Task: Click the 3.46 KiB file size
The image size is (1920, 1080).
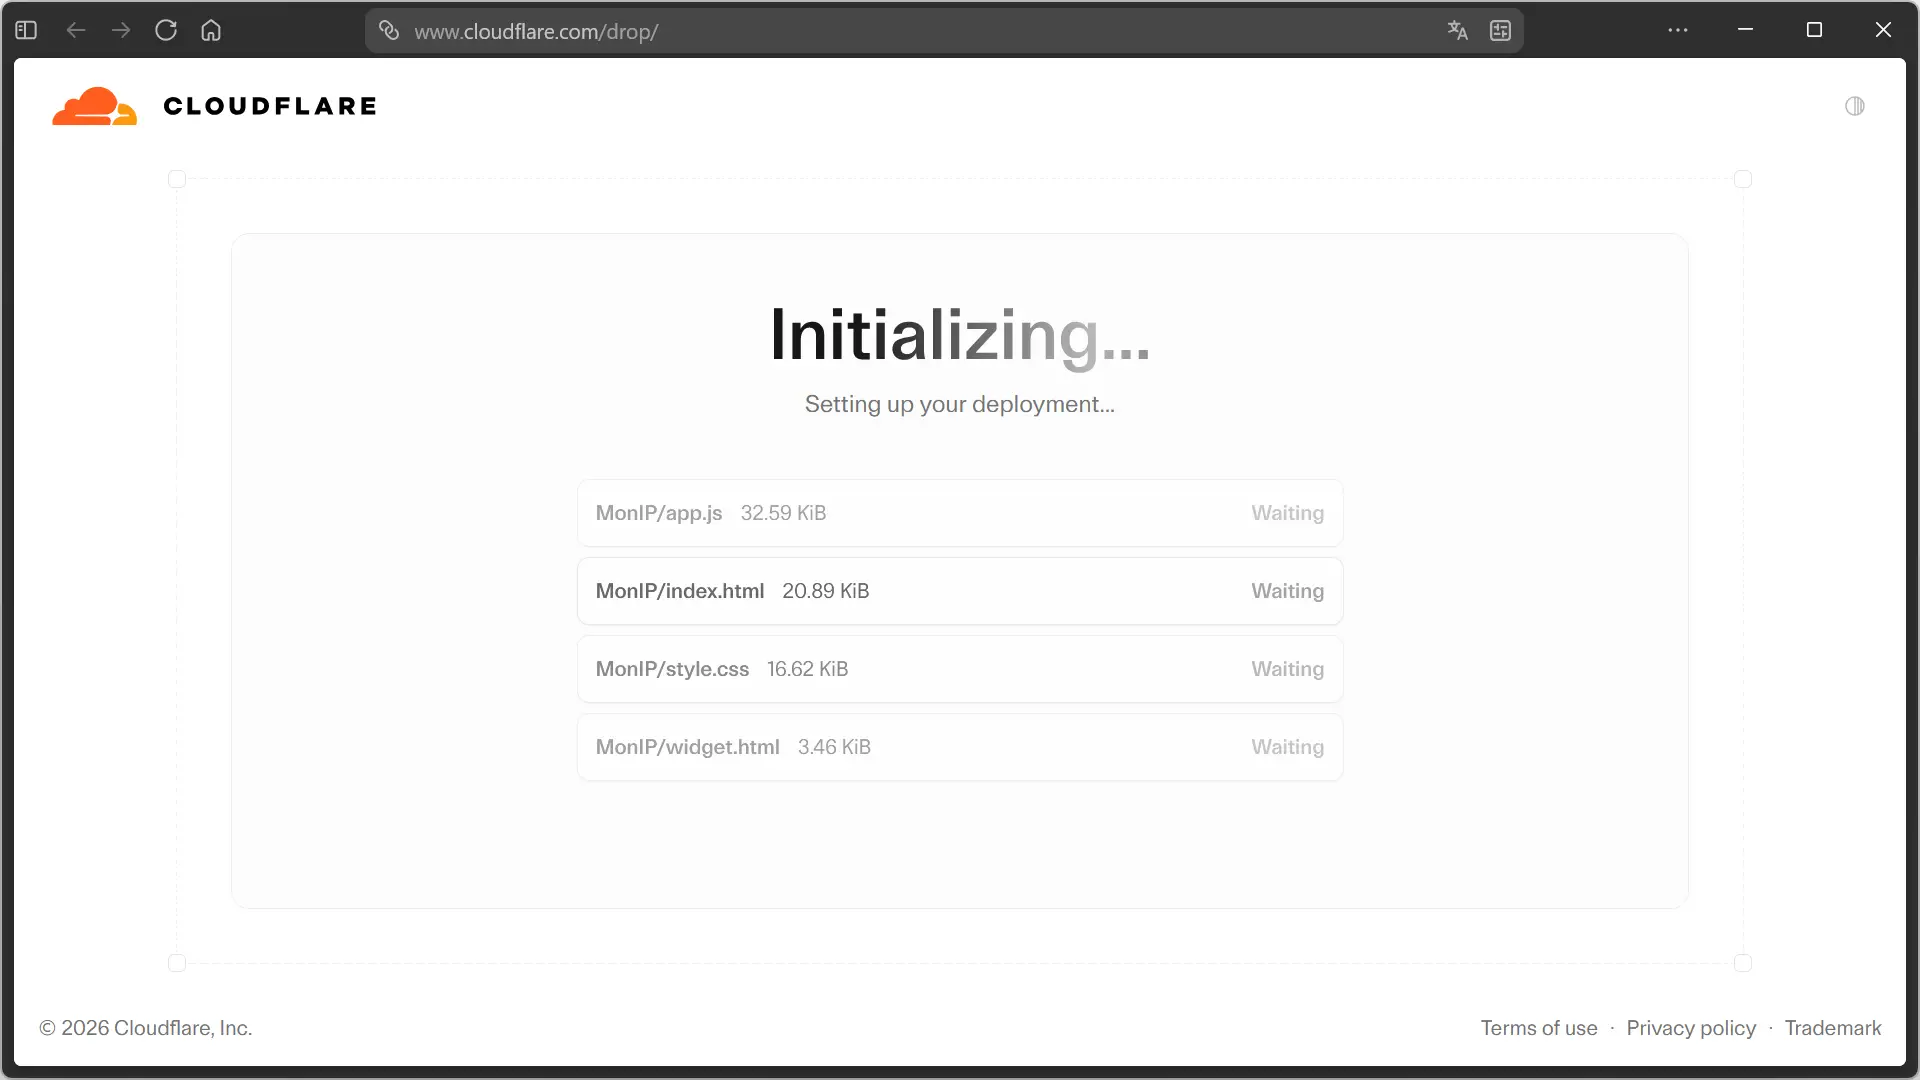Action: (834, 747)
